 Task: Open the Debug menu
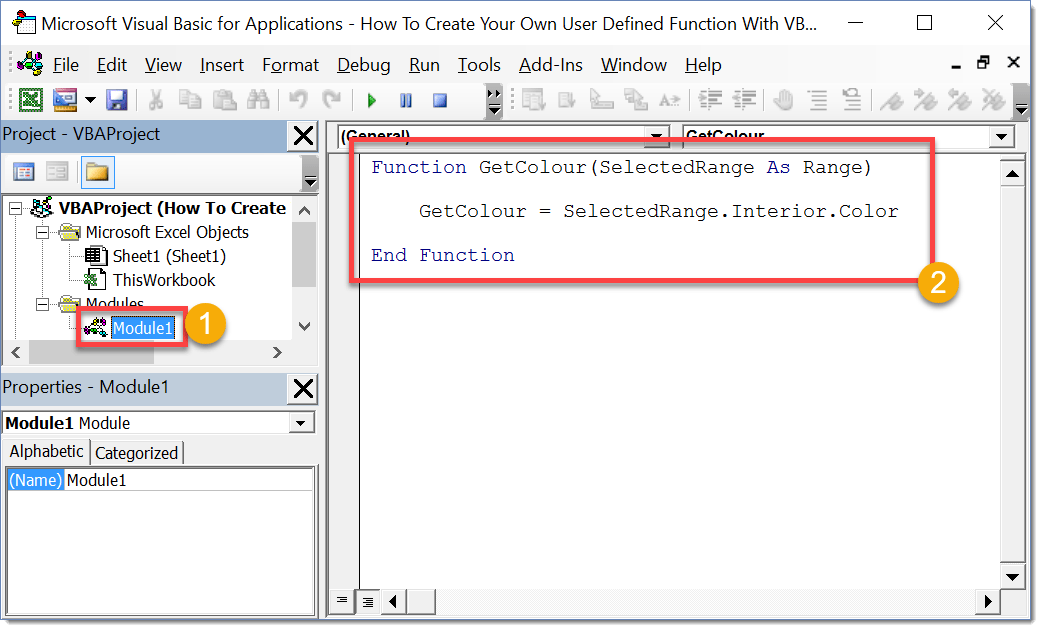point(364,65)
